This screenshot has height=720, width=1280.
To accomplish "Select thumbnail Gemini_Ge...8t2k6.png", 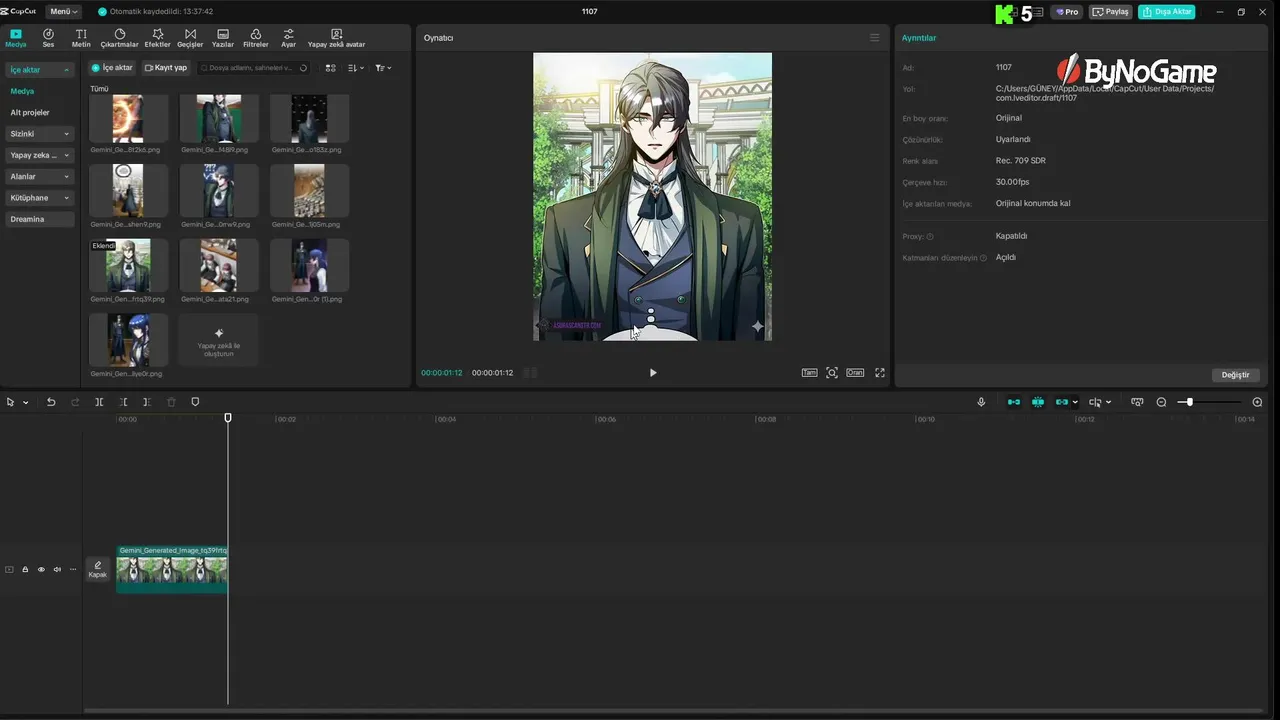I will [127, 119].
